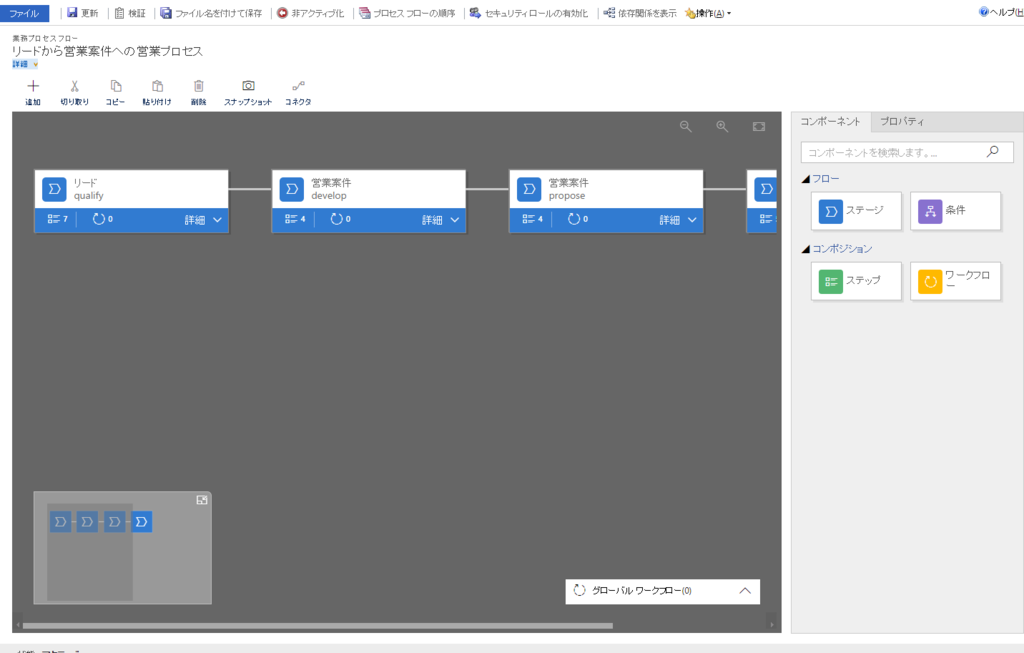Expand 詳細 on the develop stage

(x=441, y=220)
